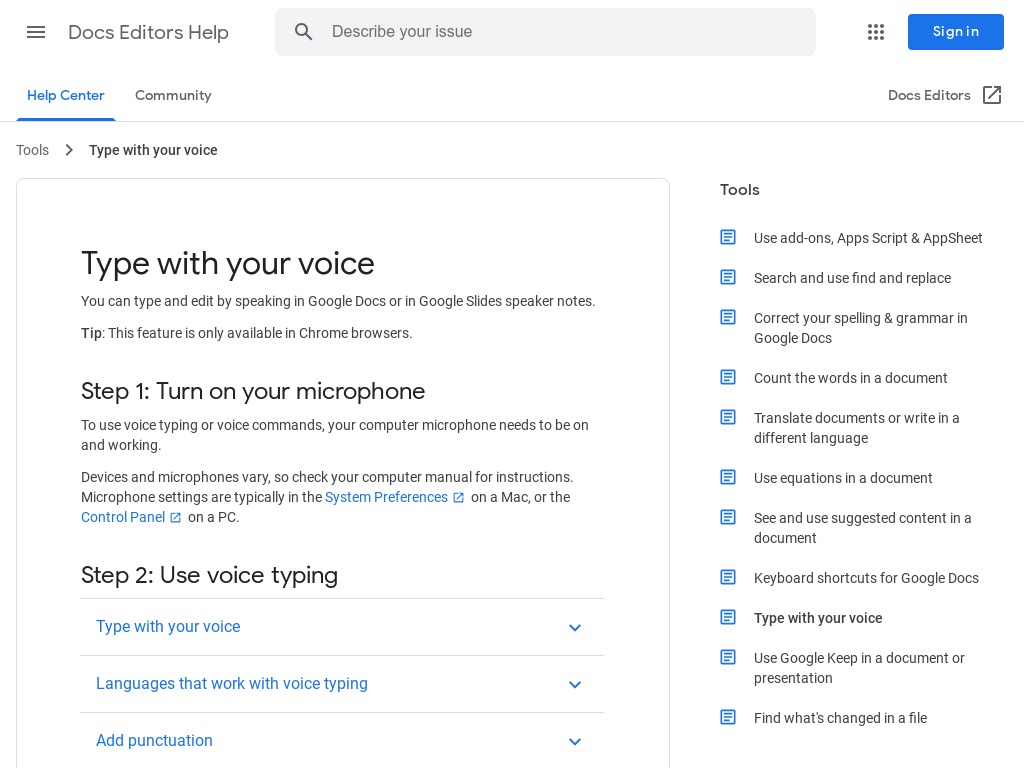This screenshot has height=768, width=1024.
Task: Switch to the Help Center tab
Action: pyautogui.click(x=65, y=95)
